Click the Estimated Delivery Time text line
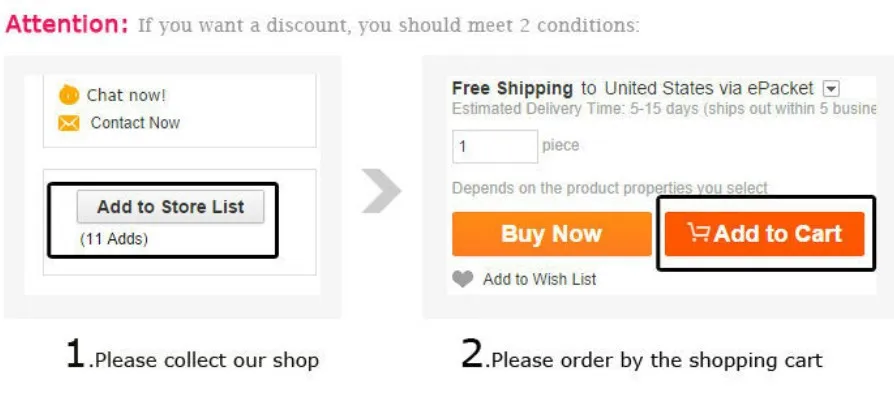This screenshot has height=393, width=894. click(664, 108)
